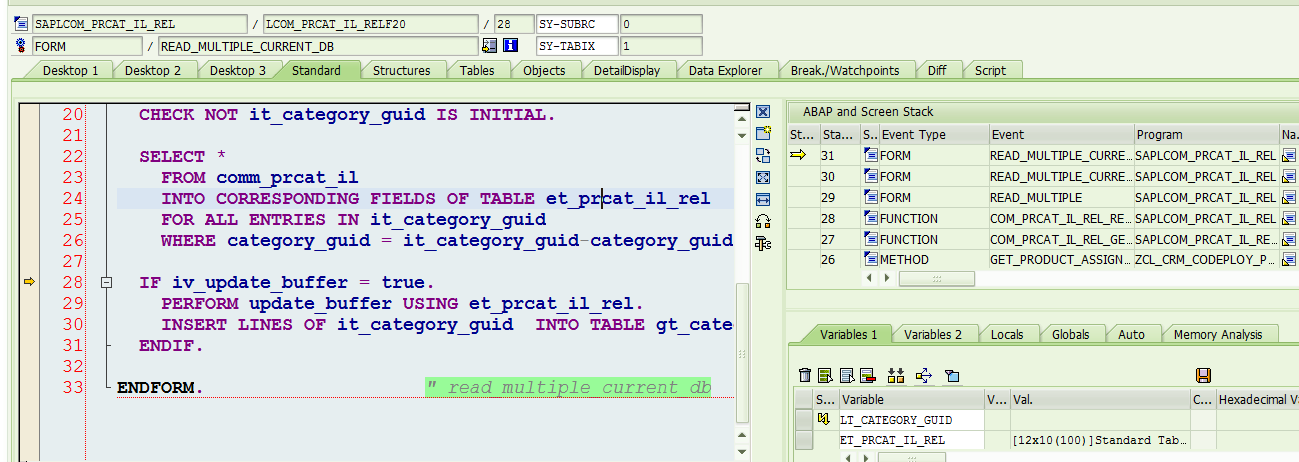Viewport: 1299px width, 462px height.
Task: Click the [12x10(100)]Standard Table value cell
Action: point(1099,440)
